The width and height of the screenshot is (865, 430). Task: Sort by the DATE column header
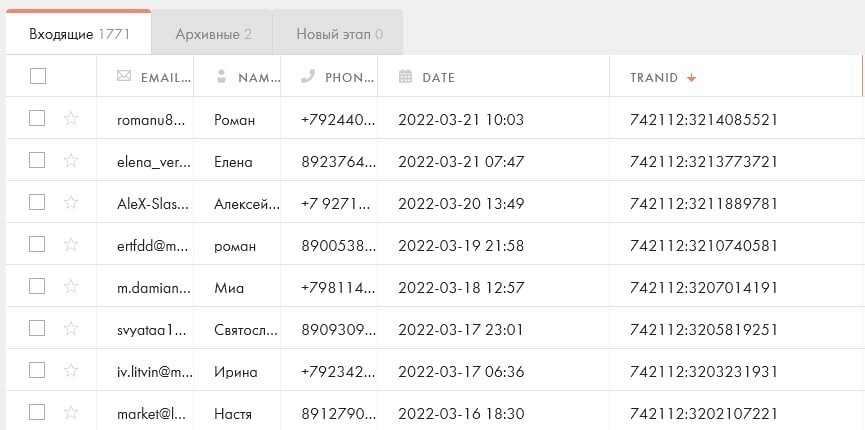[x=439, y=78]
